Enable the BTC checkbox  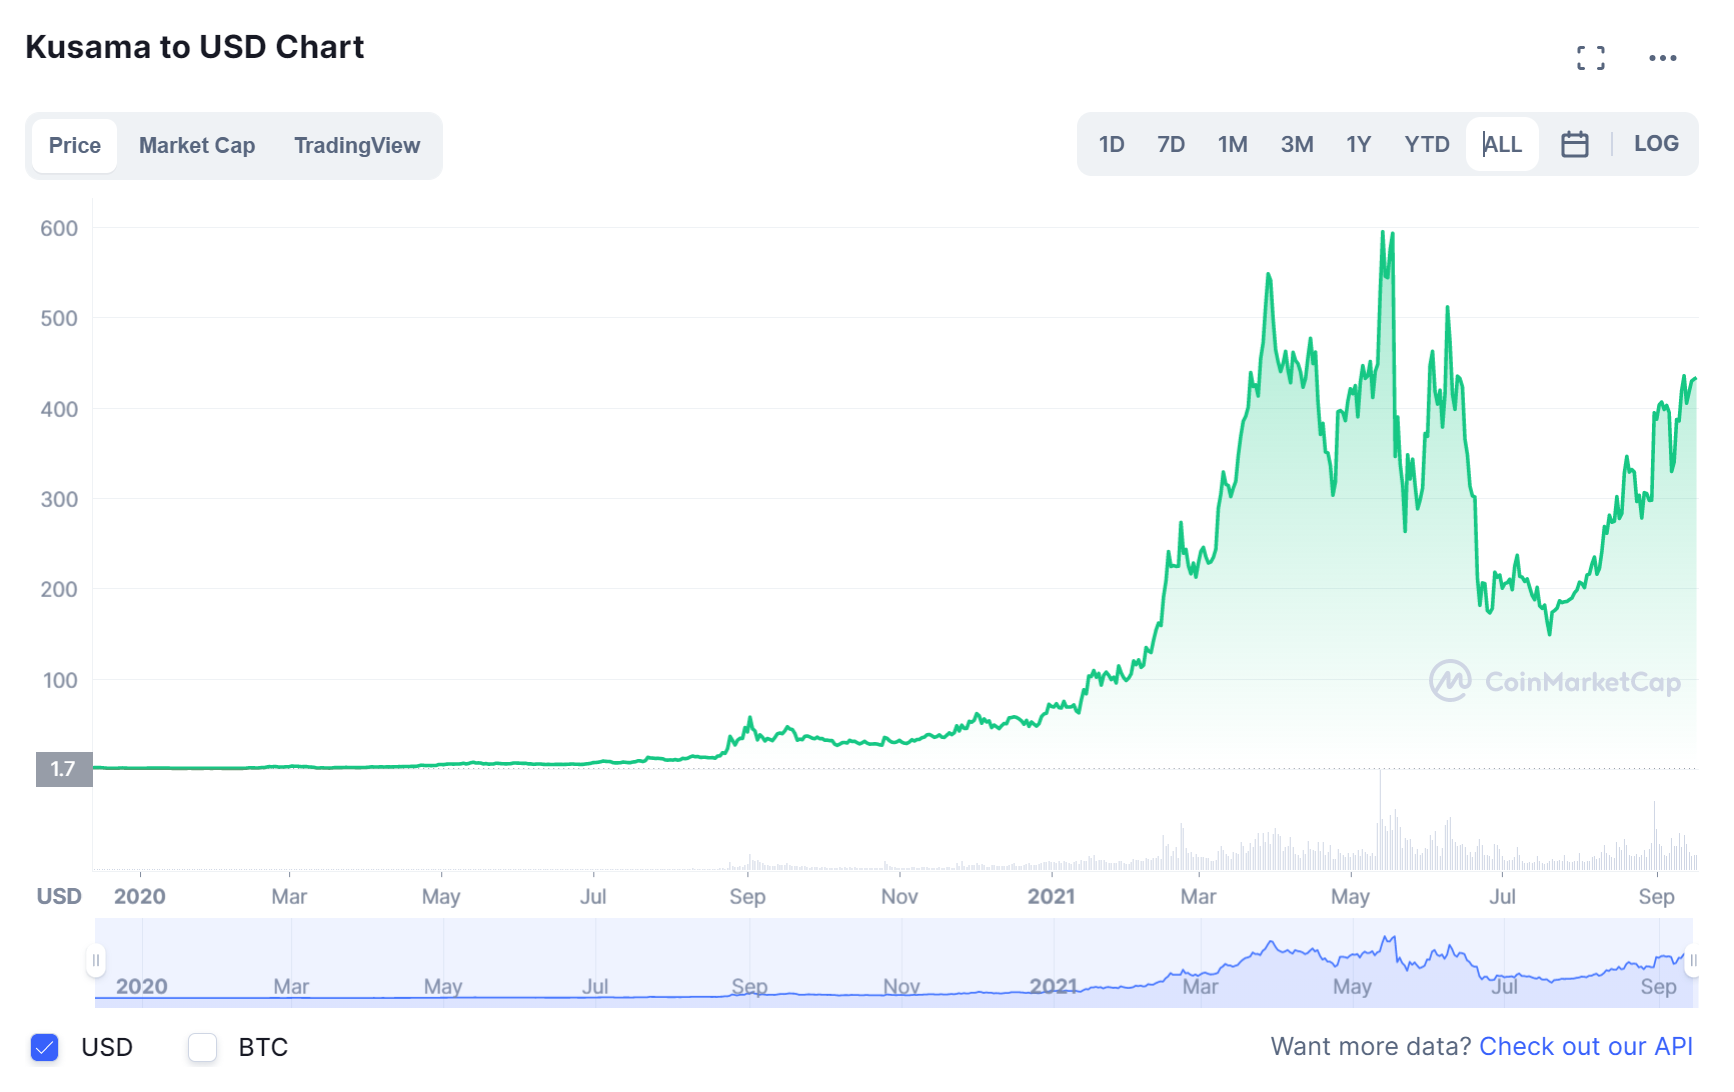pos(203,1047)
